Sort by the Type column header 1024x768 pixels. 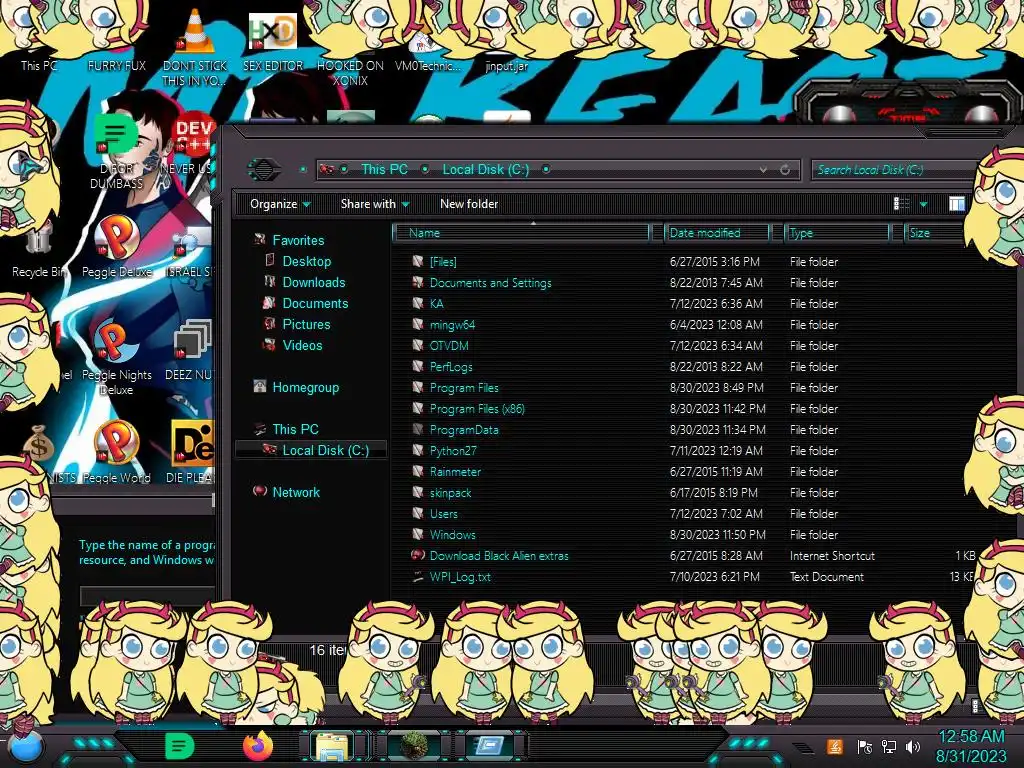(837, 233)
